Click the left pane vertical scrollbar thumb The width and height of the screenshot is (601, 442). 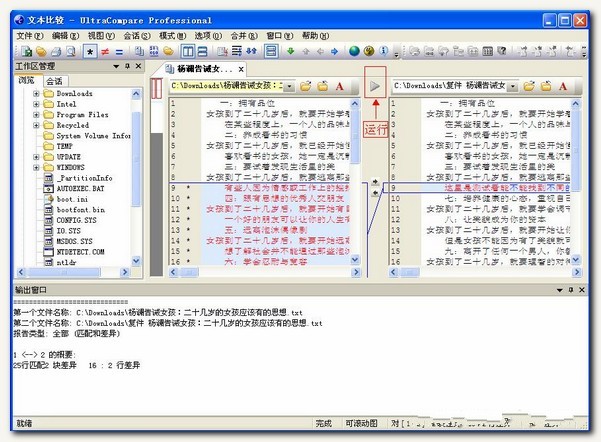pyautogui.click(x=355, y=136)
